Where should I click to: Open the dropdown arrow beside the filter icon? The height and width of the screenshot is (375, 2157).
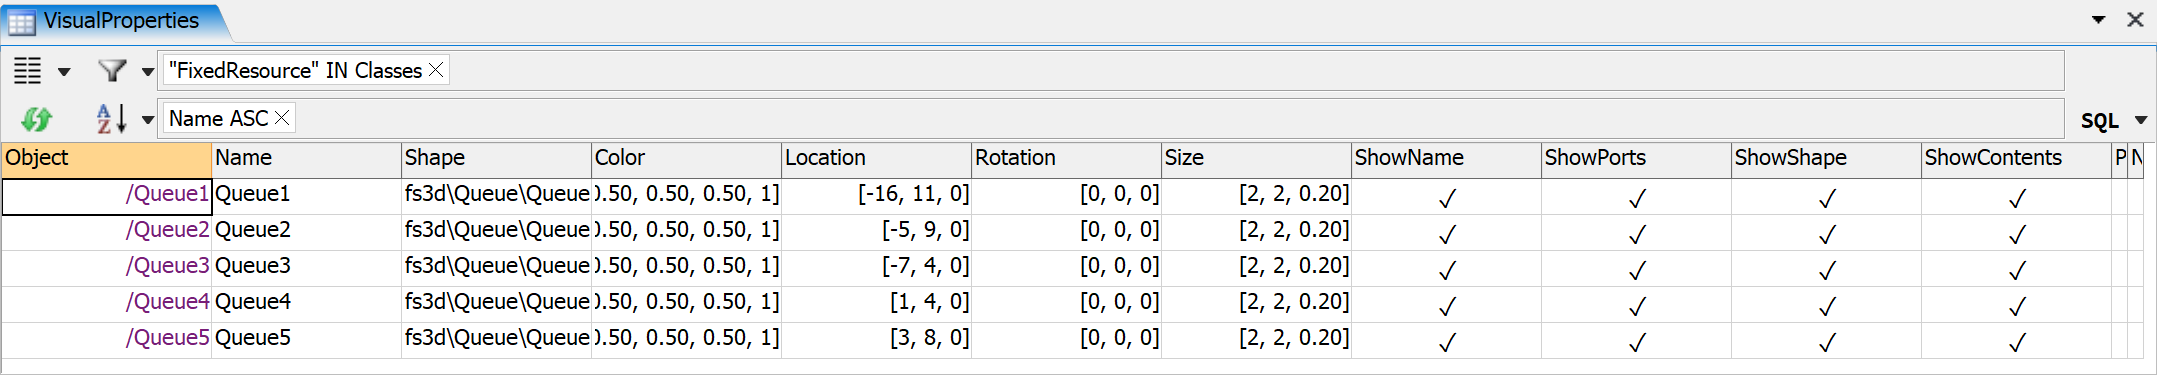coord(148,72)
